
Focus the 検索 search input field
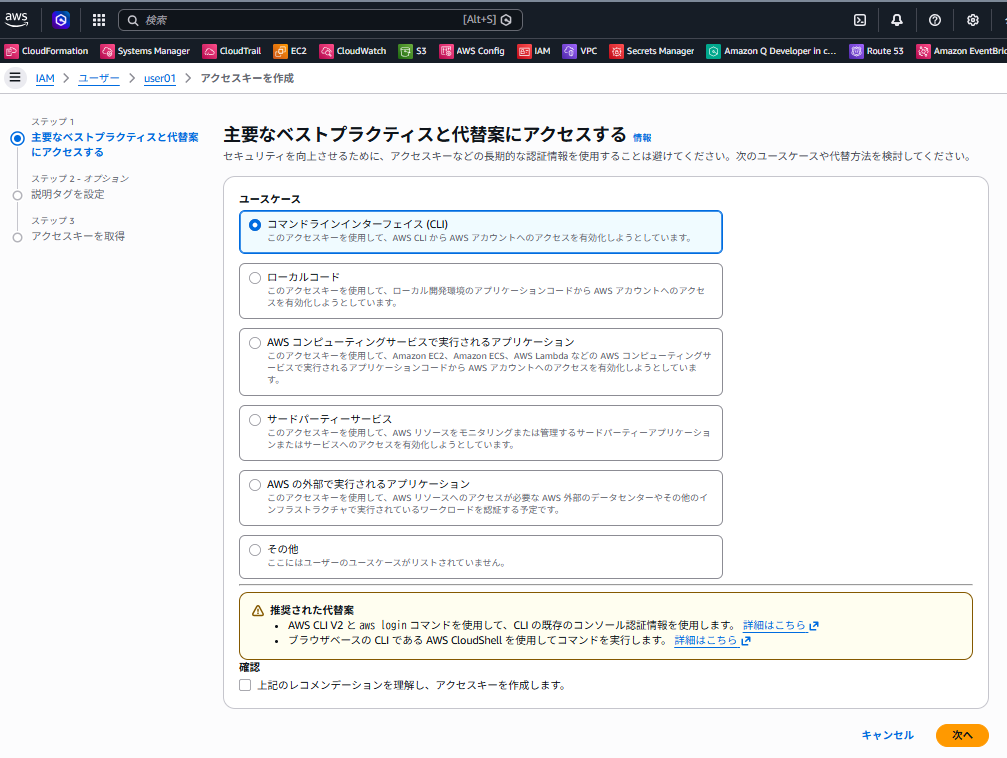click(x=320, y=20)
